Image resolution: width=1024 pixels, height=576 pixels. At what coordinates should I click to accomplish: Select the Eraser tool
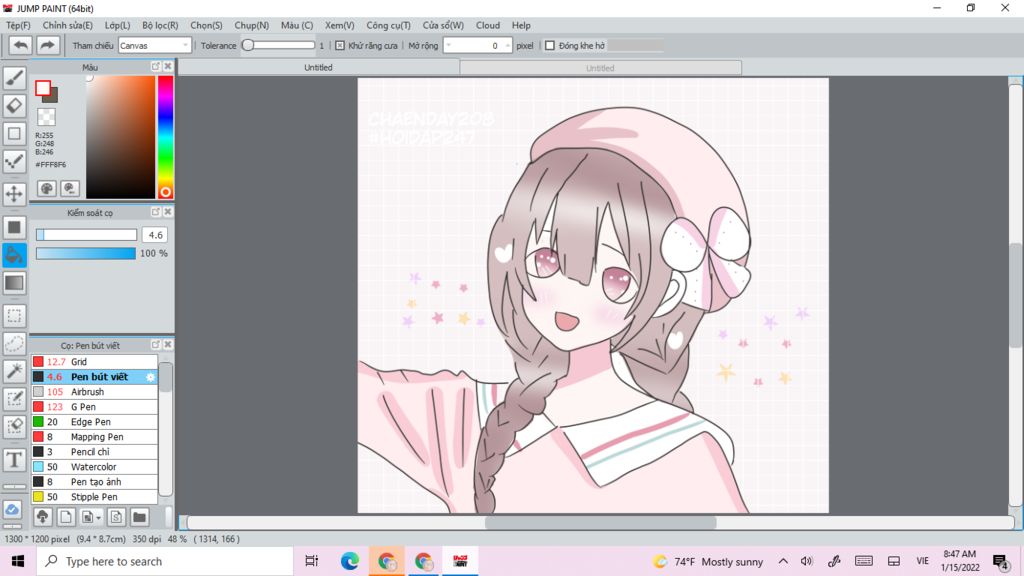(14, 106)
